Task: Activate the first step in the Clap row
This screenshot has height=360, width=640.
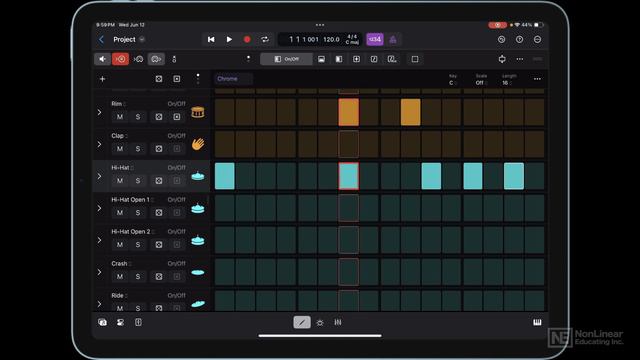Action: (x=224, y=144)
